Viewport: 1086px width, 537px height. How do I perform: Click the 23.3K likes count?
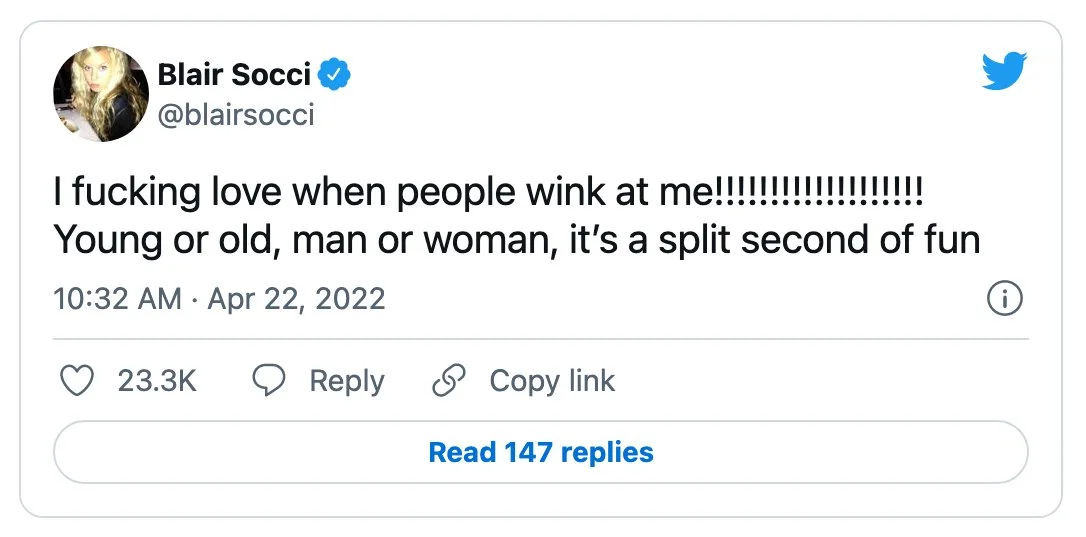point(157,381)
